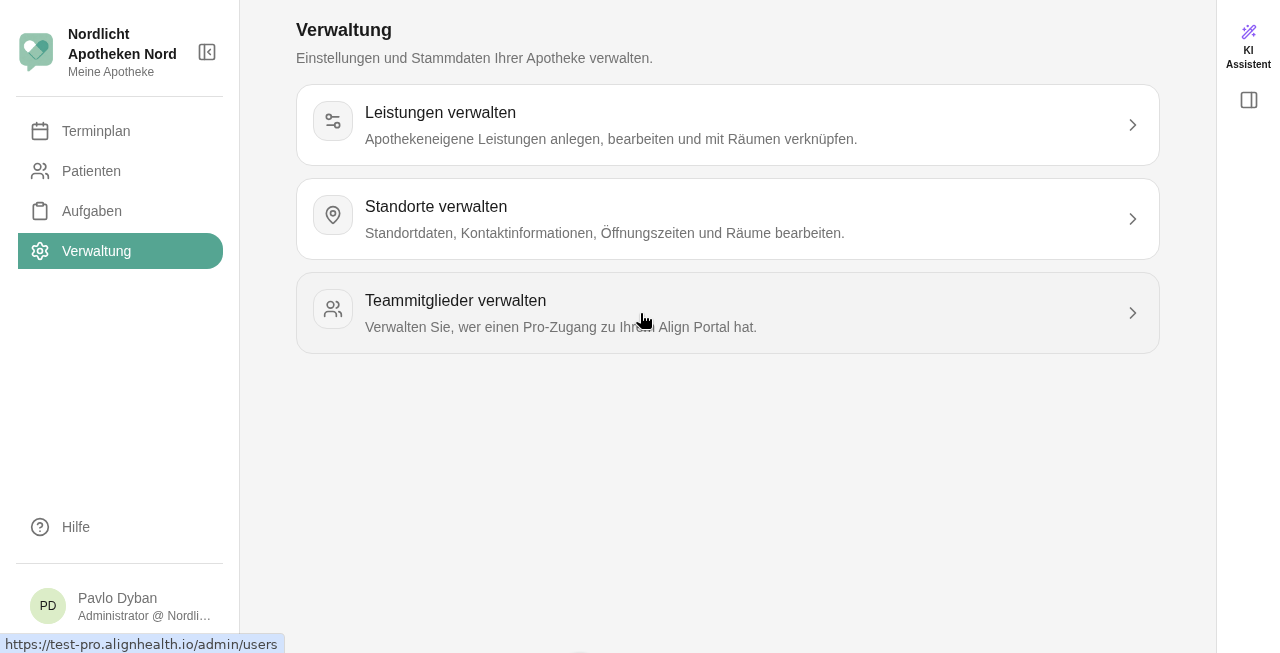The height and width of the screenshot is (653, 1280).
Task: Click the people icon beside Teammitglieder verwalten
Action: (x=333, y=309)
